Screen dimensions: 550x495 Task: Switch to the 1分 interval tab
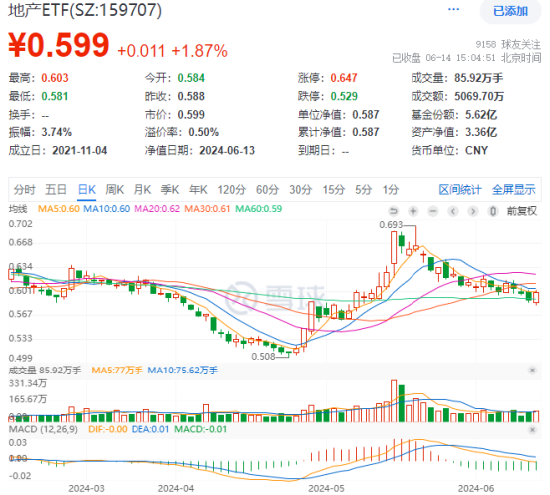(x=391, y=190)
